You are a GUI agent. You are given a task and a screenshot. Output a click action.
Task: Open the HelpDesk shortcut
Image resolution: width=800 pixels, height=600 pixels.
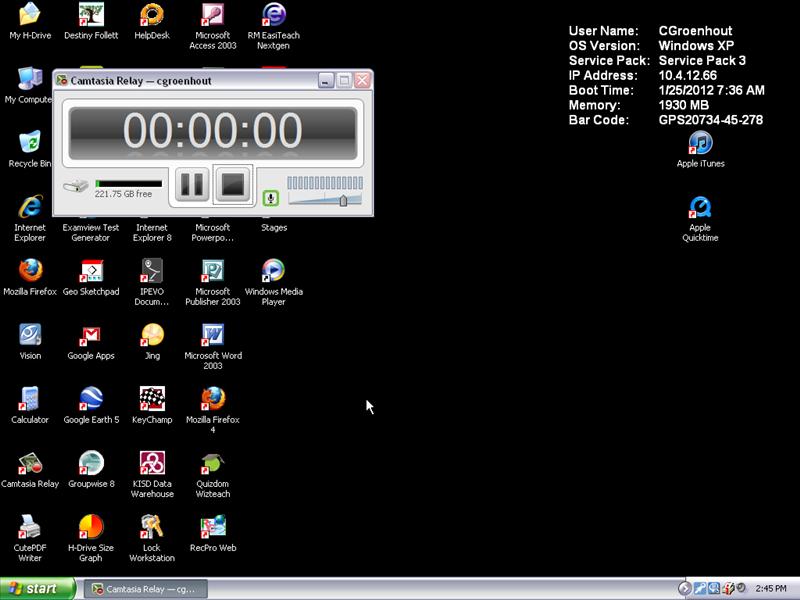coord(152,21)
